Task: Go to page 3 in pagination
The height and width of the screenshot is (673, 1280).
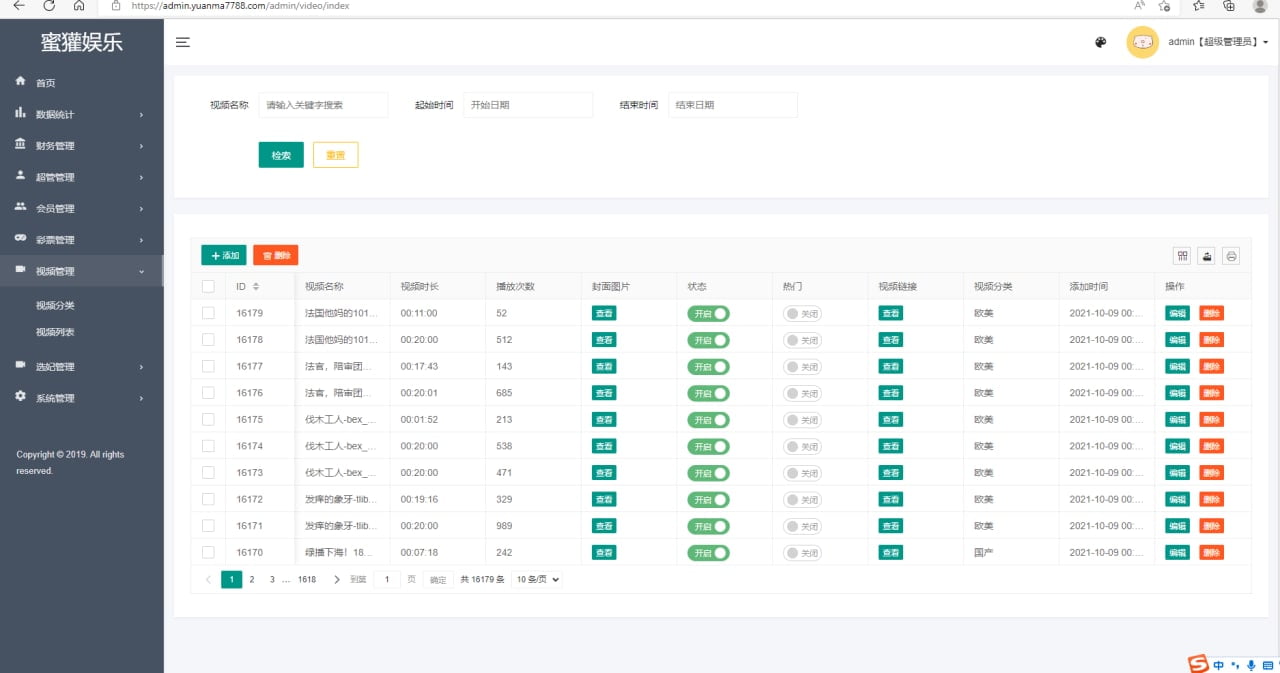Action: coord(272,579)
